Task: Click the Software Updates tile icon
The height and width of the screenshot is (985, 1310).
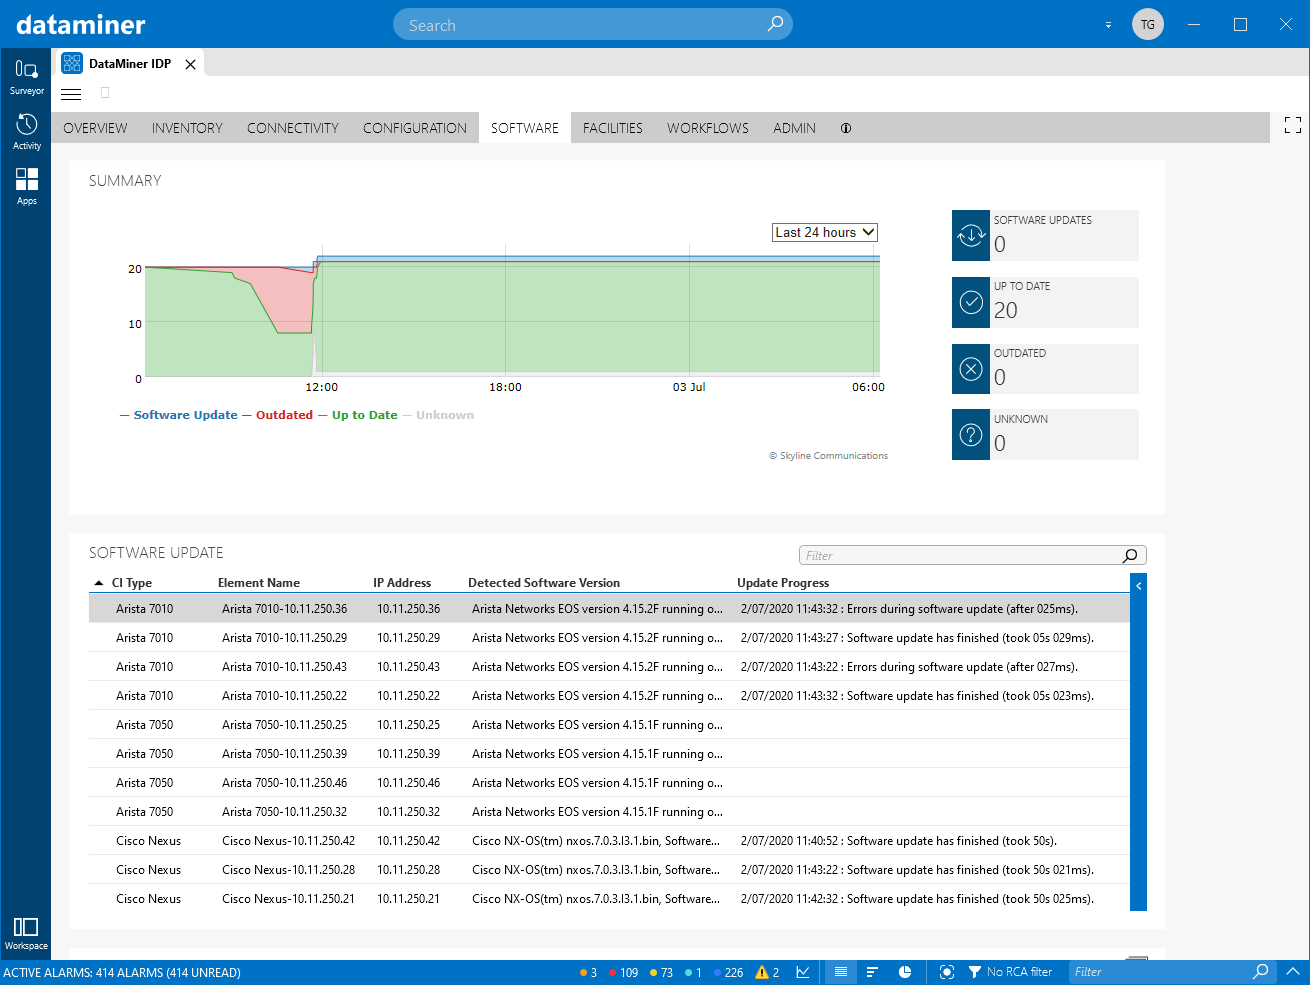Action: tap(971, 236)
